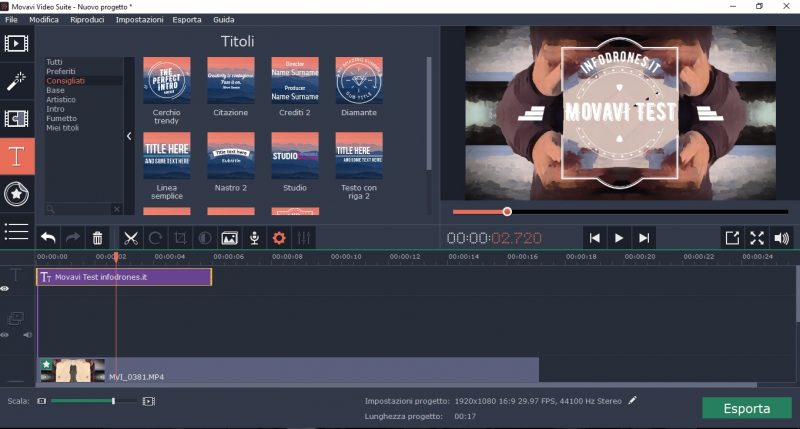Open the More tools list icon

click(x=16, y=231)
